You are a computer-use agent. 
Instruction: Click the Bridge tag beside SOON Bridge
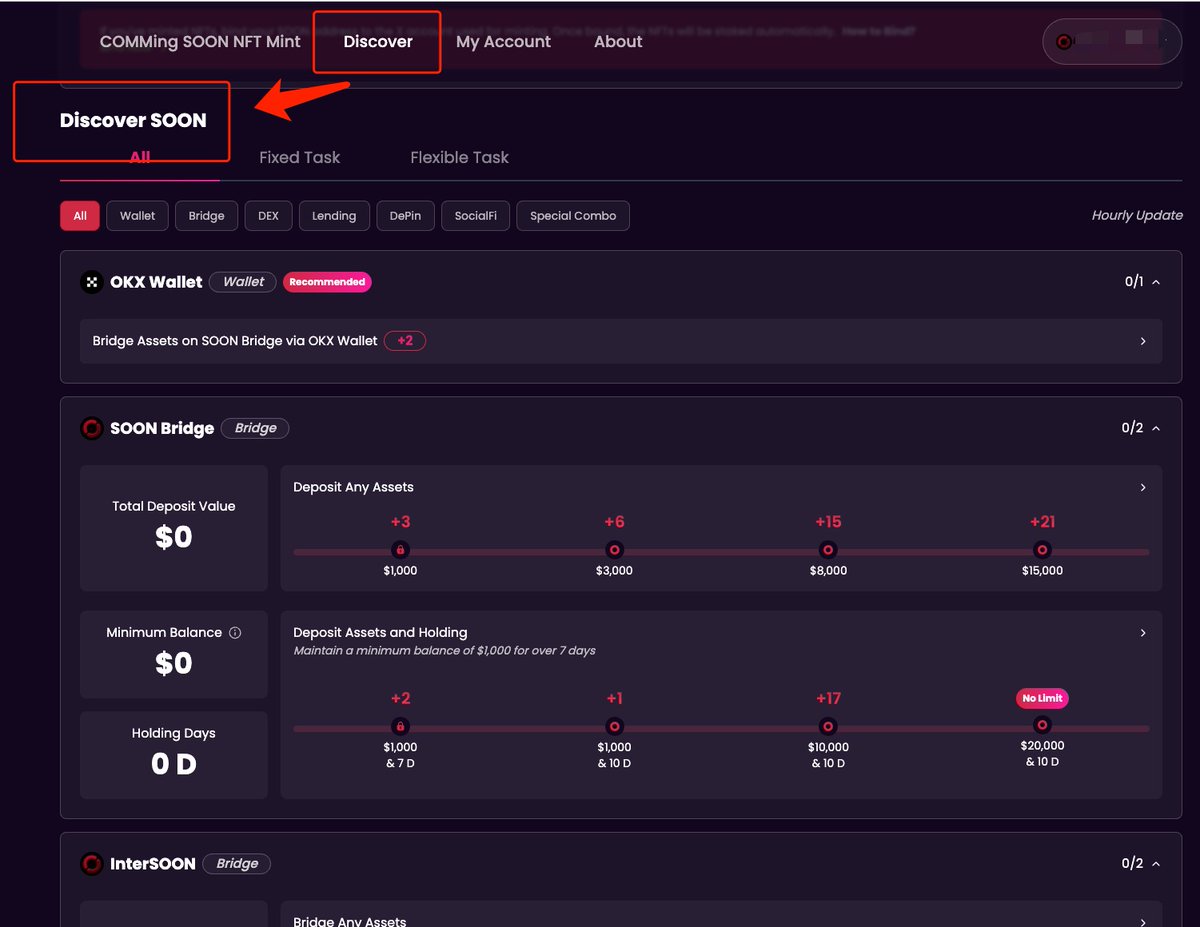tap(255, 428)
